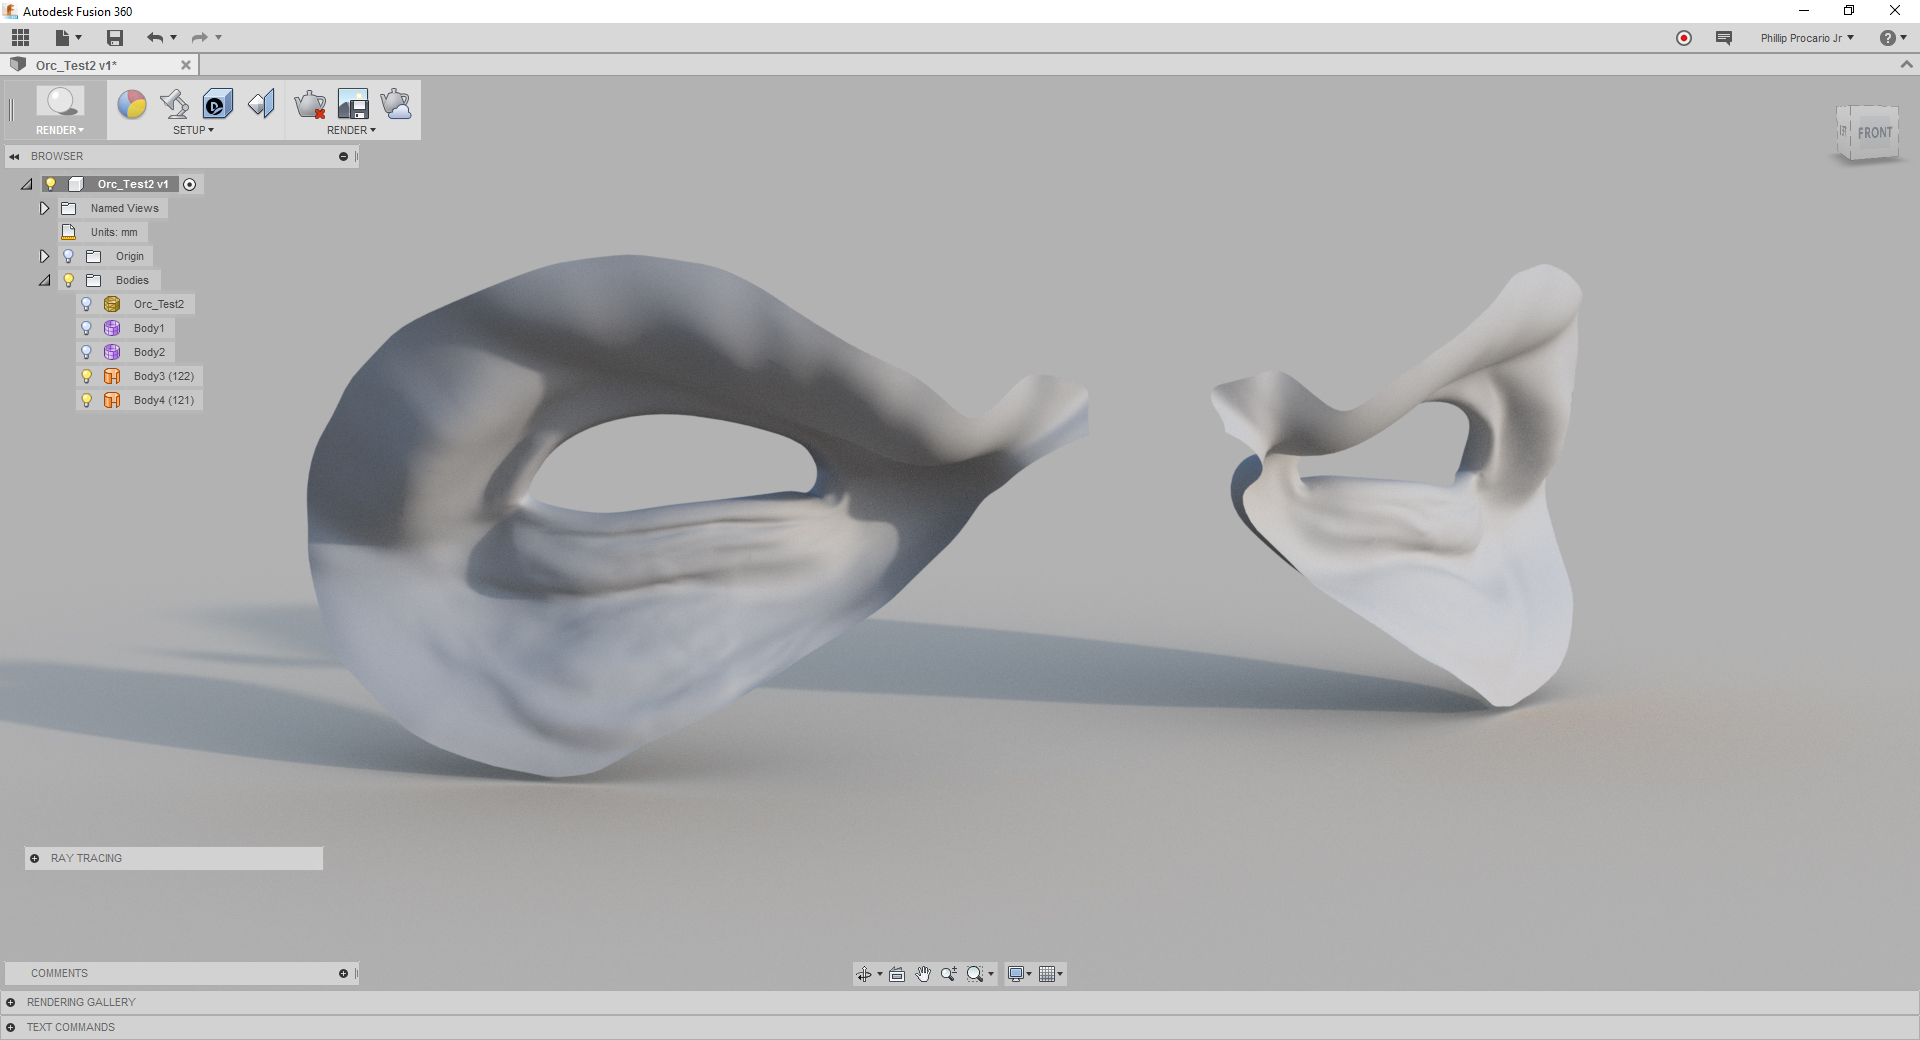This screenshot has height=1040, width=1920.
Task: Minimize the BROWSER panel using minus button
Action: click(x=343, y=156)
